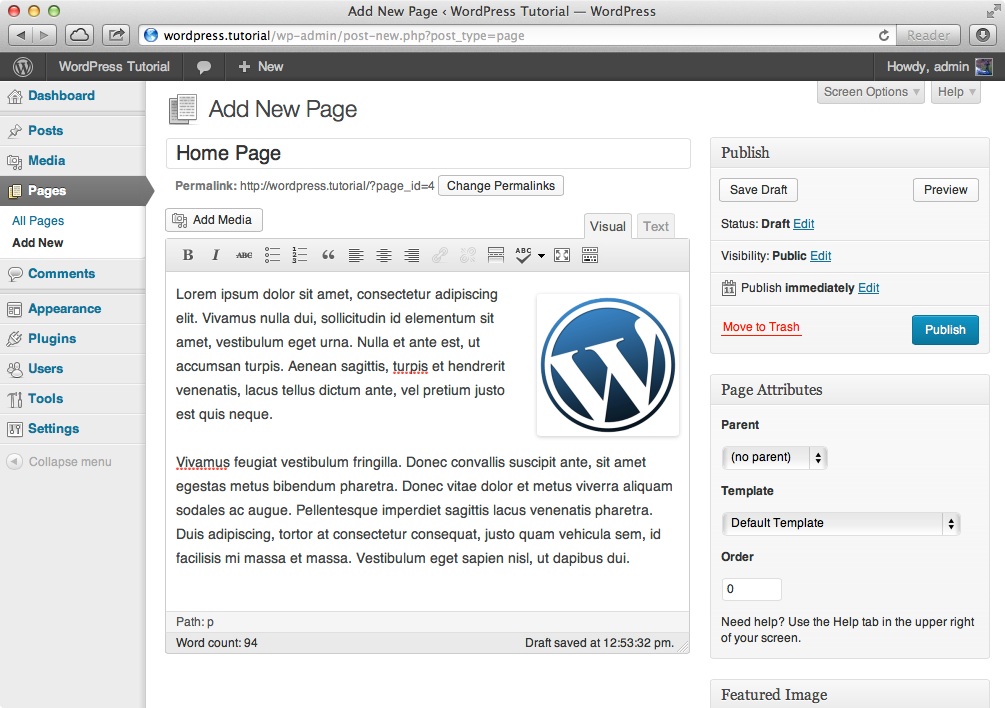The width and height of the screenshot is (1005, 708).
Task: Open the Howdy, admin account menu
Action: (939, 67)
